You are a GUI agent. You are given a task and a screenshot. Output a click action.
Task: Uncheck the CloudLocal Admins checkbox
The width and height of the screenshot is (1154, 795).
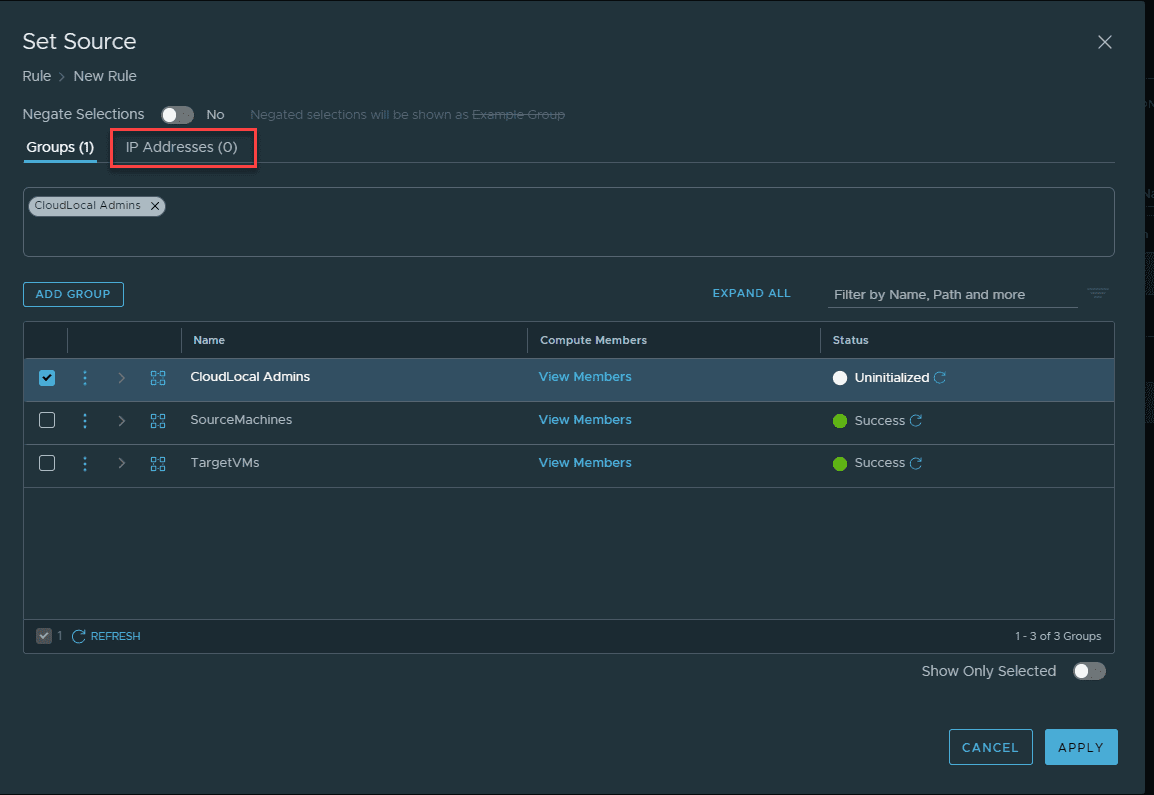tap(47, 378)
